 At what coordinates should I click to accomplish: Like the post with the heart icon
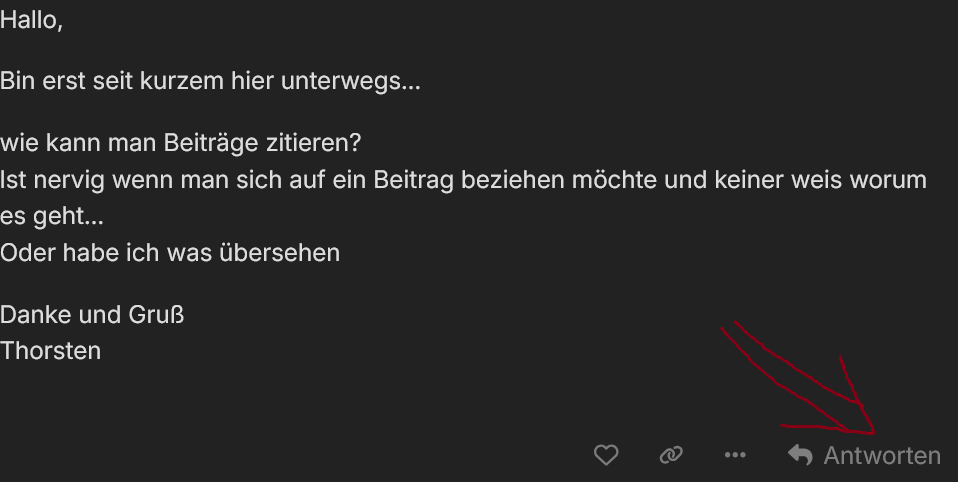606,455
